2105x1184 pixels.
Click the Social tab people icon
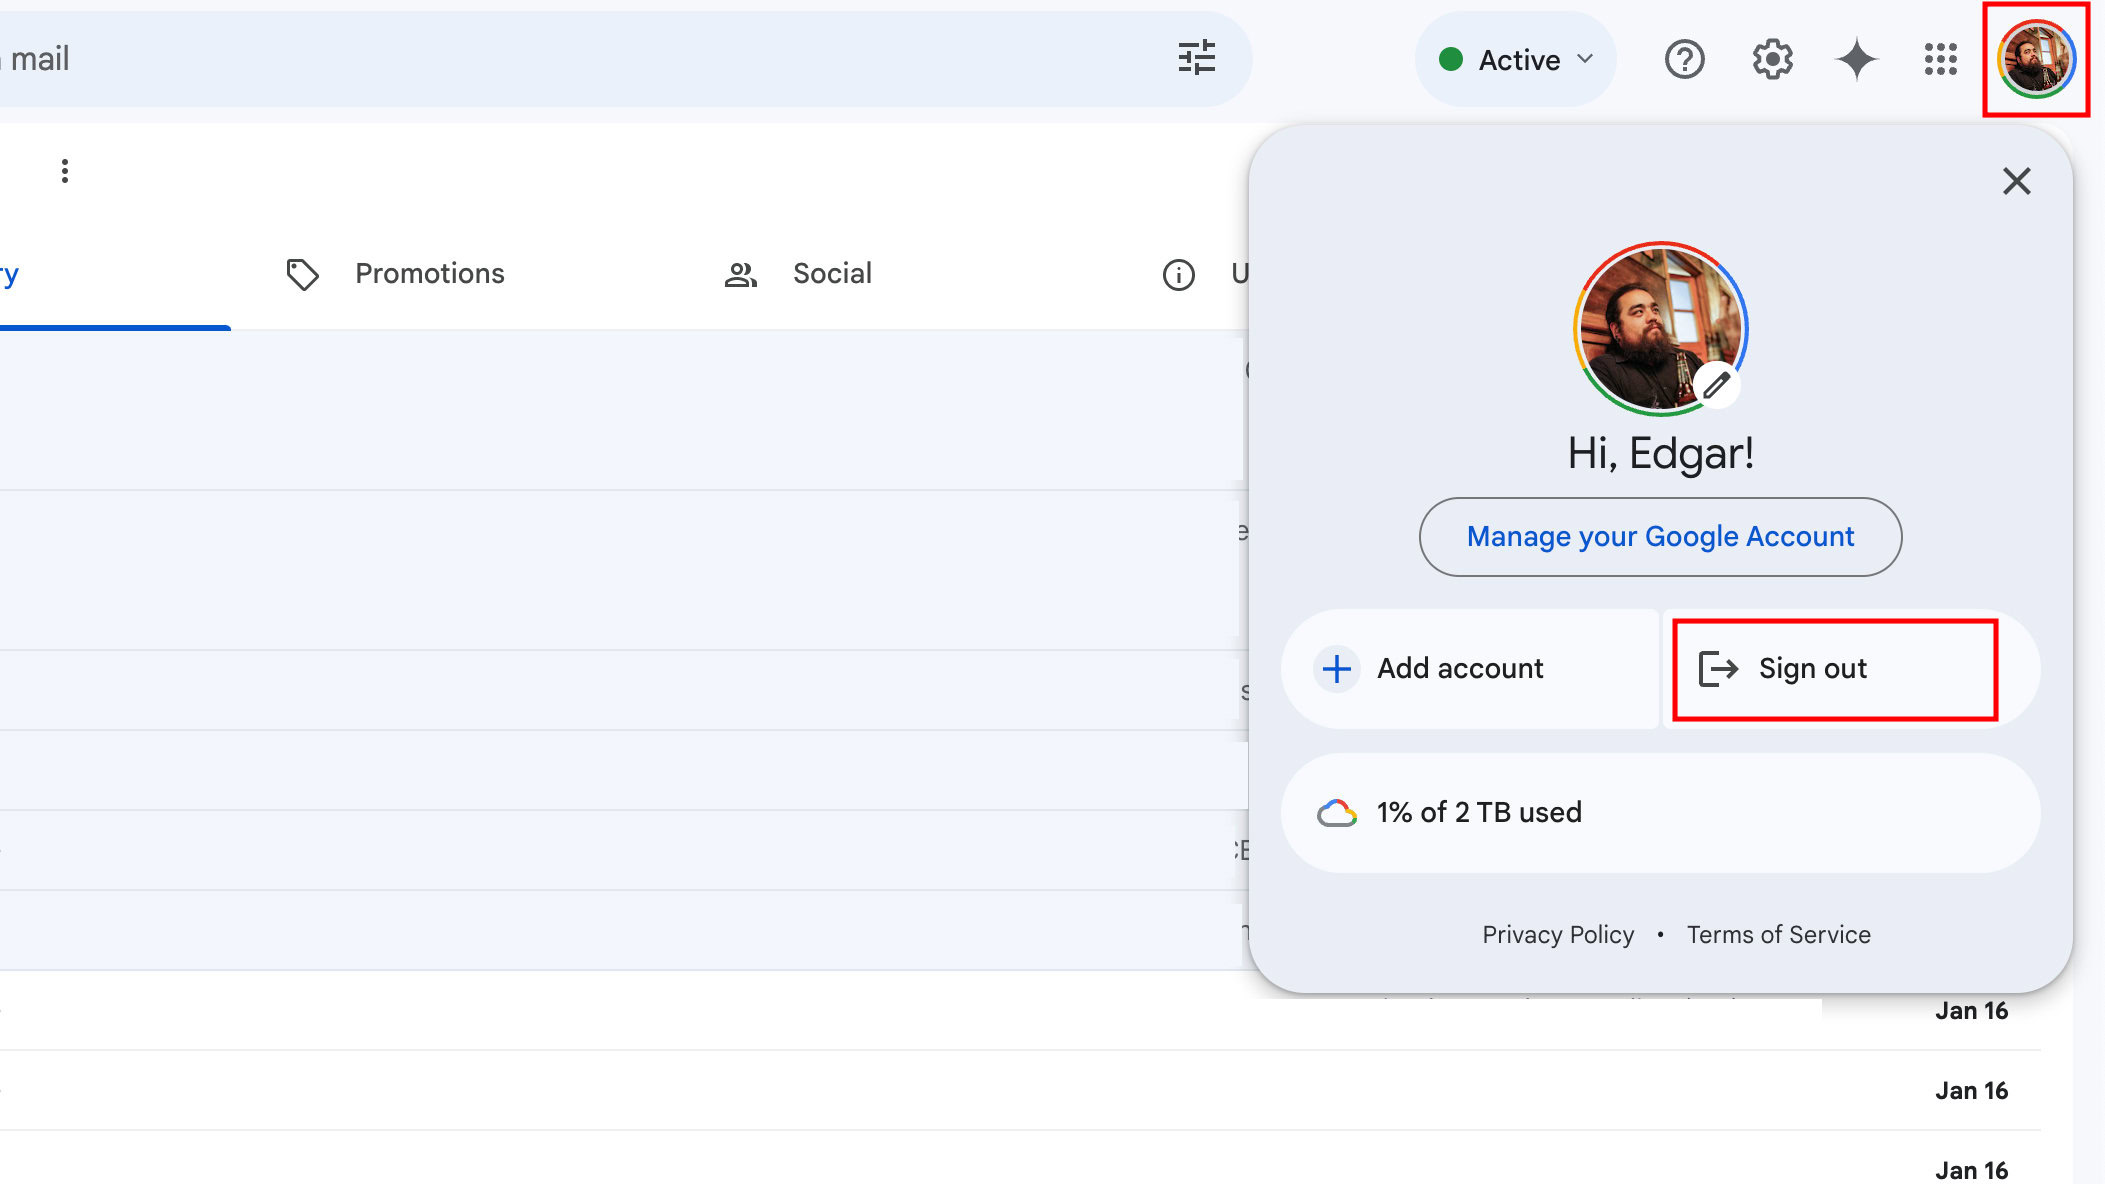[x=740, y=273]
